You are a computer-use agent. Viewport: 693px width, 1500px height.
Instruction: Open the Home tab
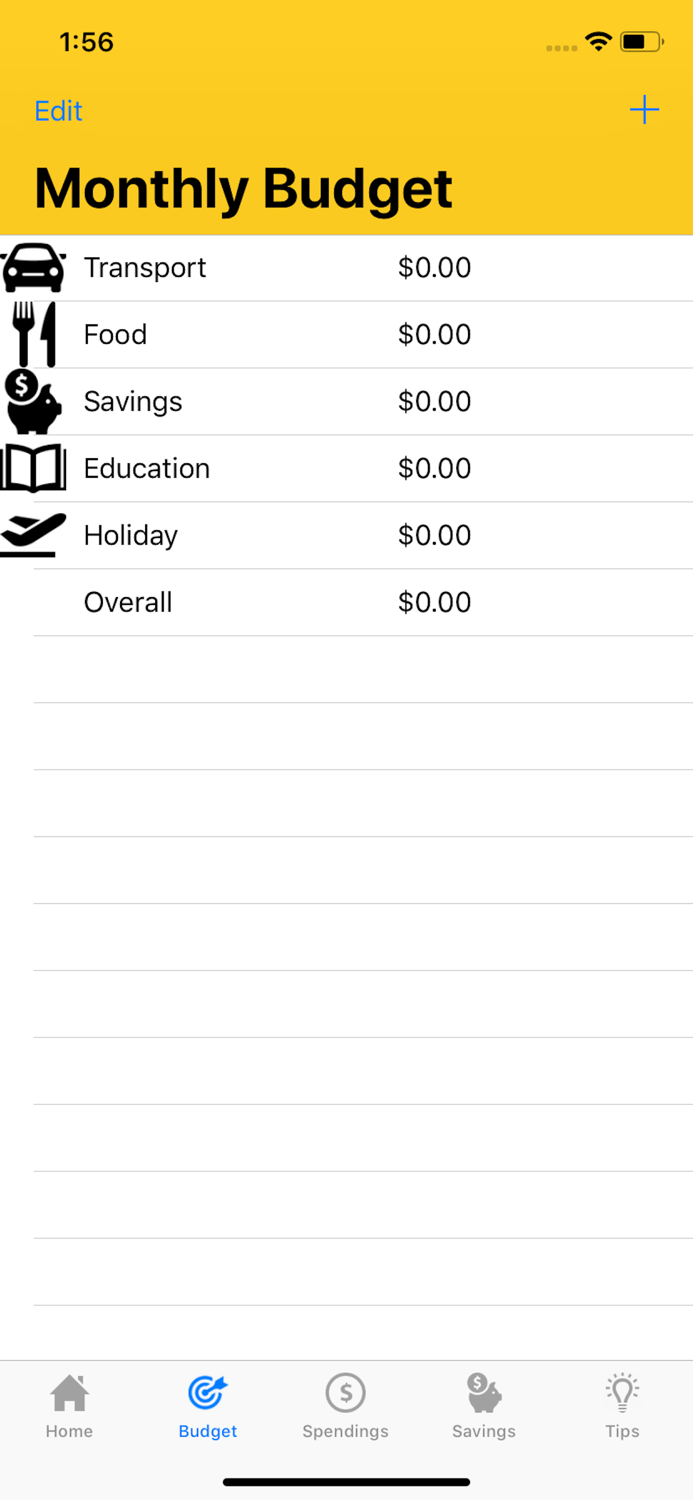click(69, 1407)
